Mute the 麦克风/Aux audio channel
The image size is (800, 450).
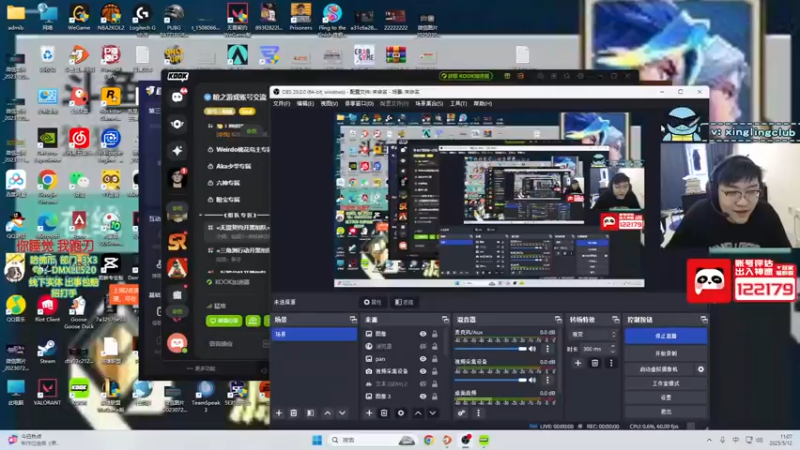pos(533,349)
